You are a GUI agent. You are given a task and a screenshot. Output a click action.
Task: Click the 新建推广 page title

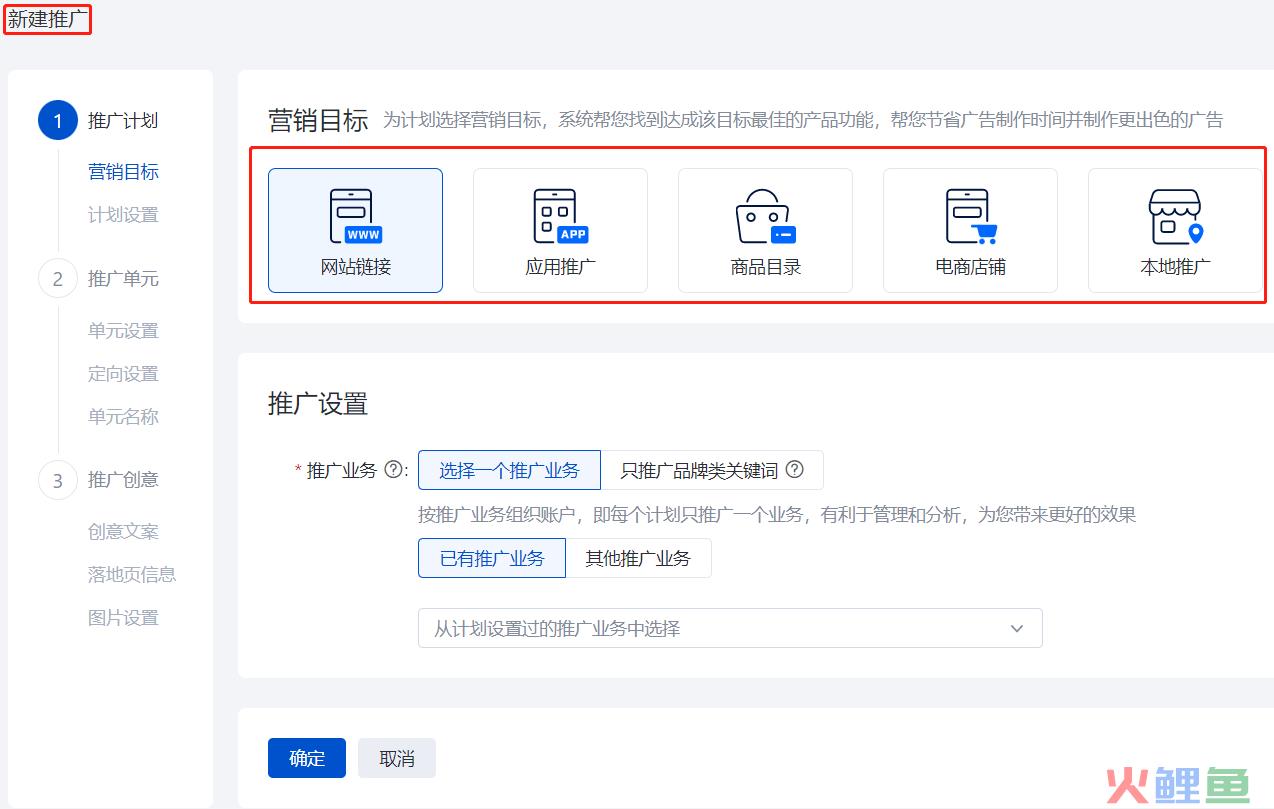[47, 19]
